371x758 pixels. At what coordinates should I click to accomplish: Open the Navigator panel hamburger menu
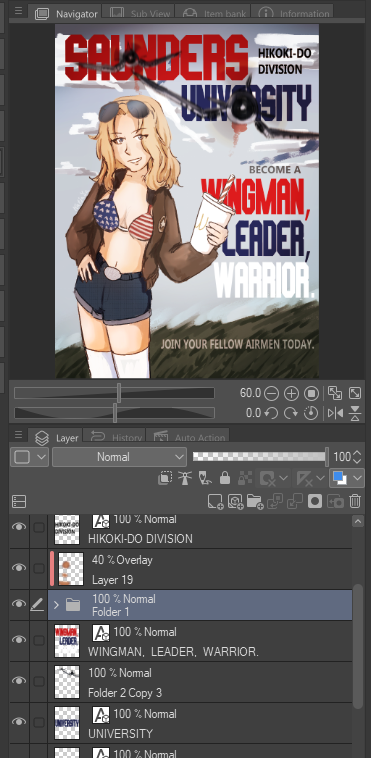coord(18,11)
